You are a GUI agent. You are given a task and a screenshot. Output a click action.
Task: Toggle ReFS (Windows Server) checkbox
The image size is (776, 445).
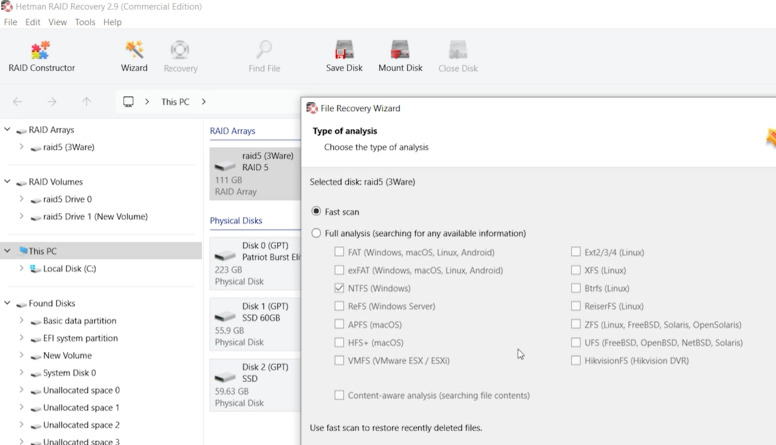(x=339, y=306)
